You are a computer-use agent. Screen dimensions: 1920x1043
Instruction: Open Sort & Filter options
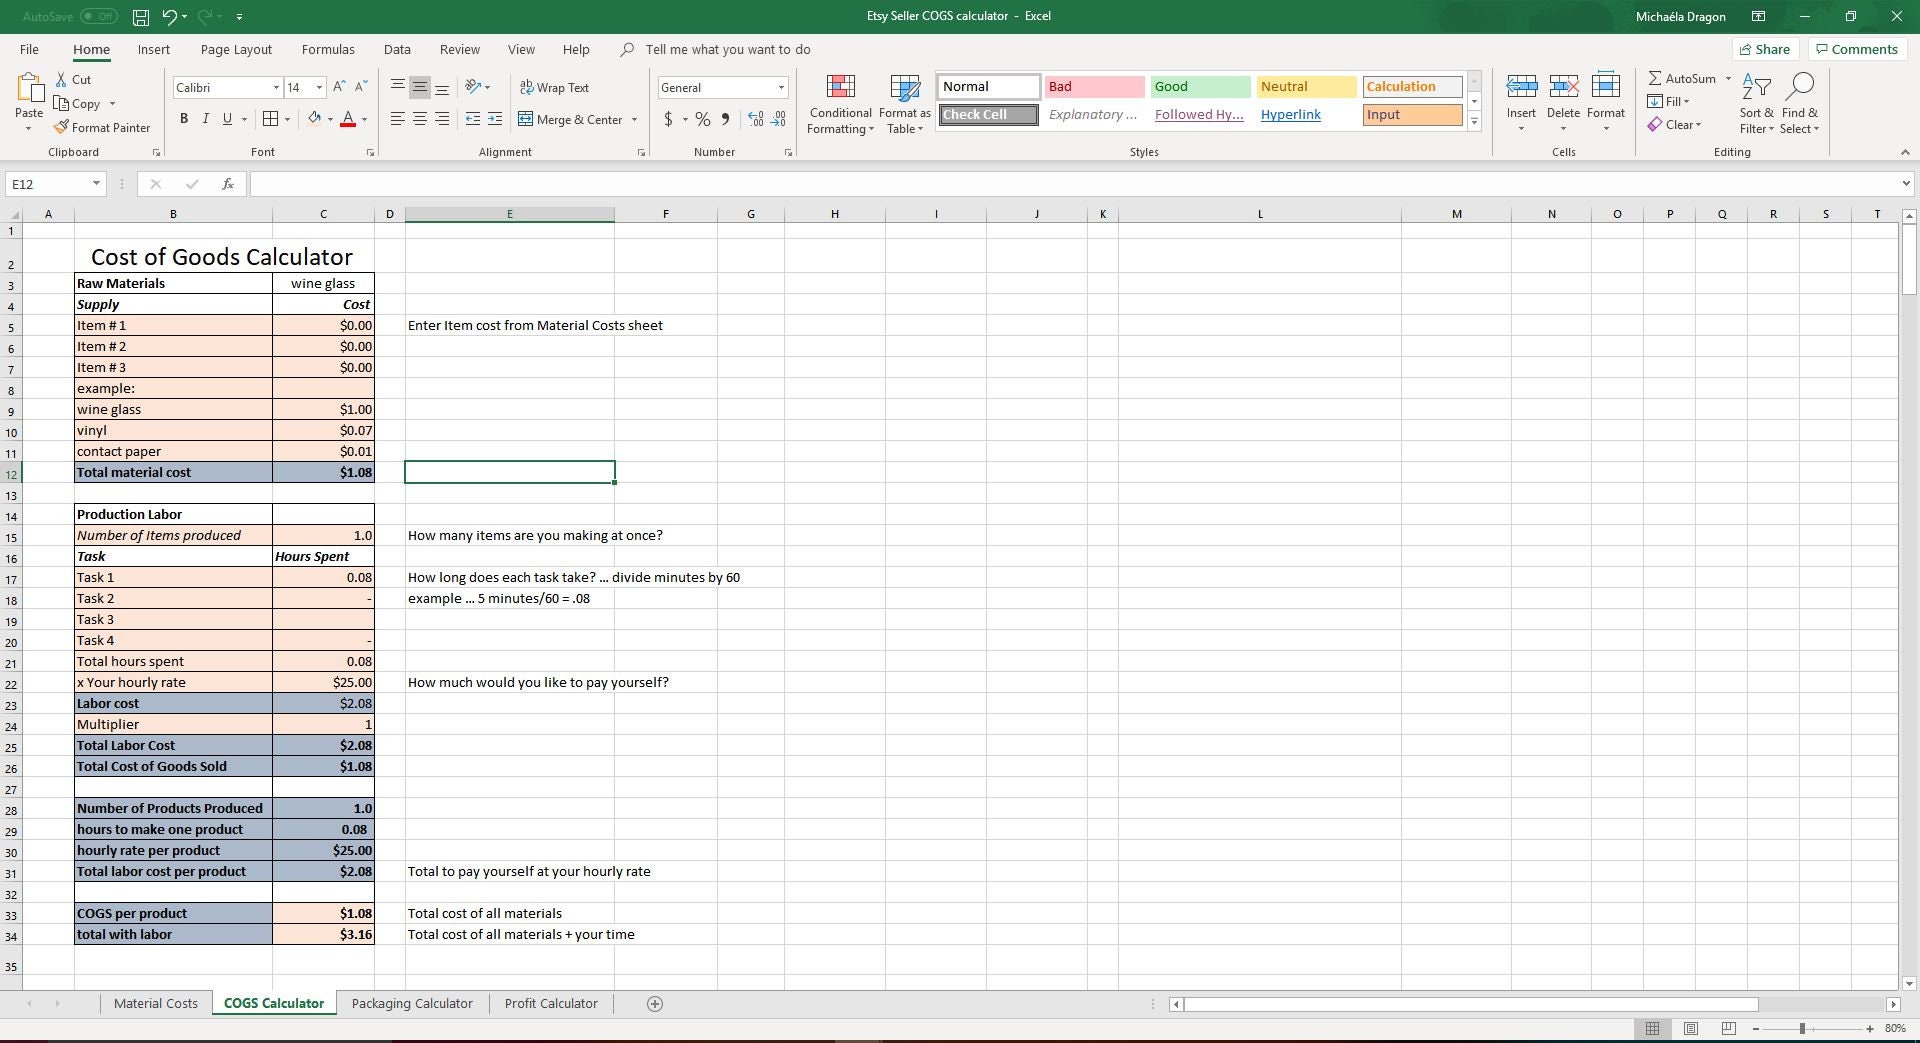1756,103
